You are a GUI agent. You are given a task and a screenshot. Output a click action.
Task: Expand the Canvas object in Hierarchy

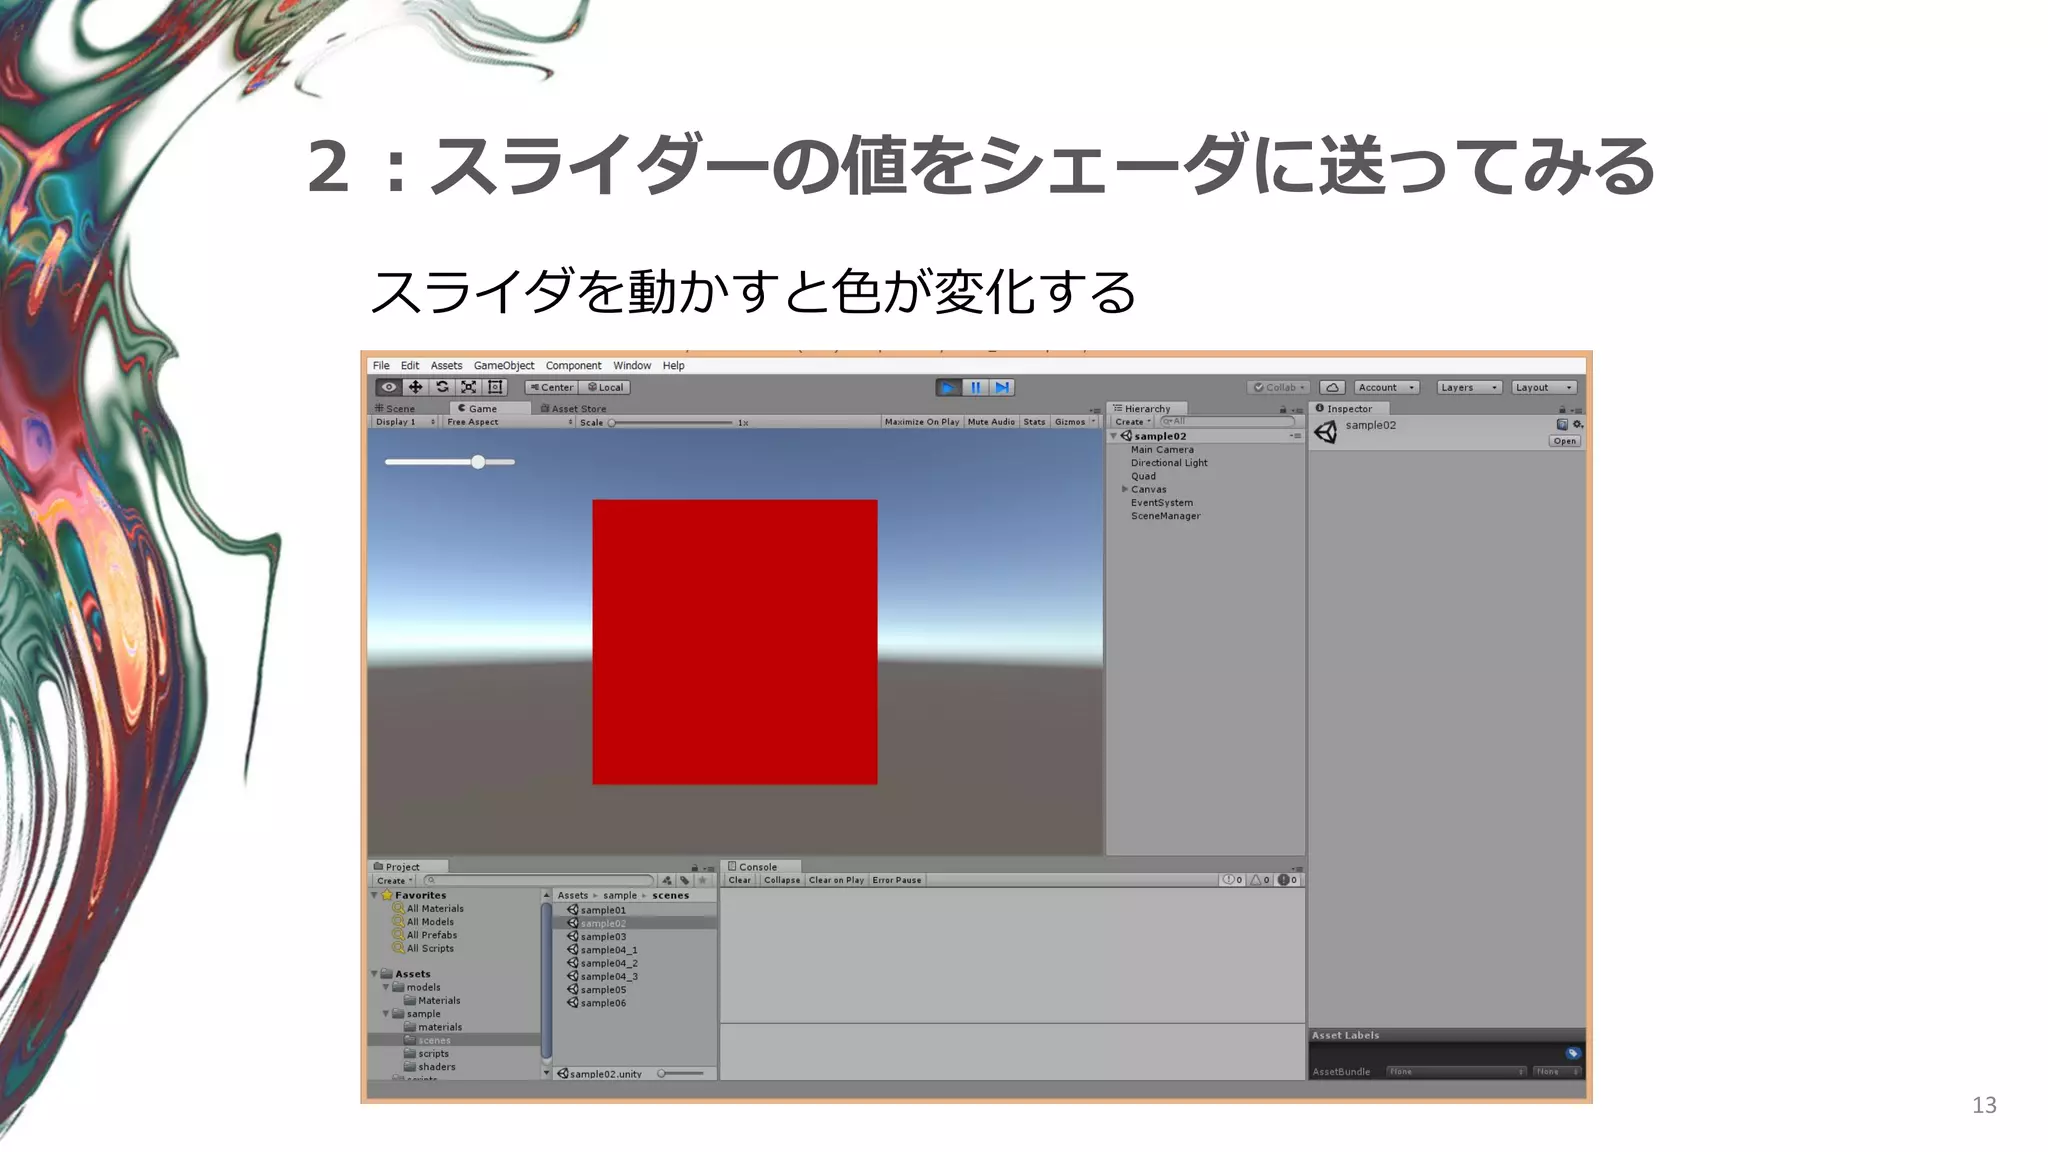(x=1125, y=490)
